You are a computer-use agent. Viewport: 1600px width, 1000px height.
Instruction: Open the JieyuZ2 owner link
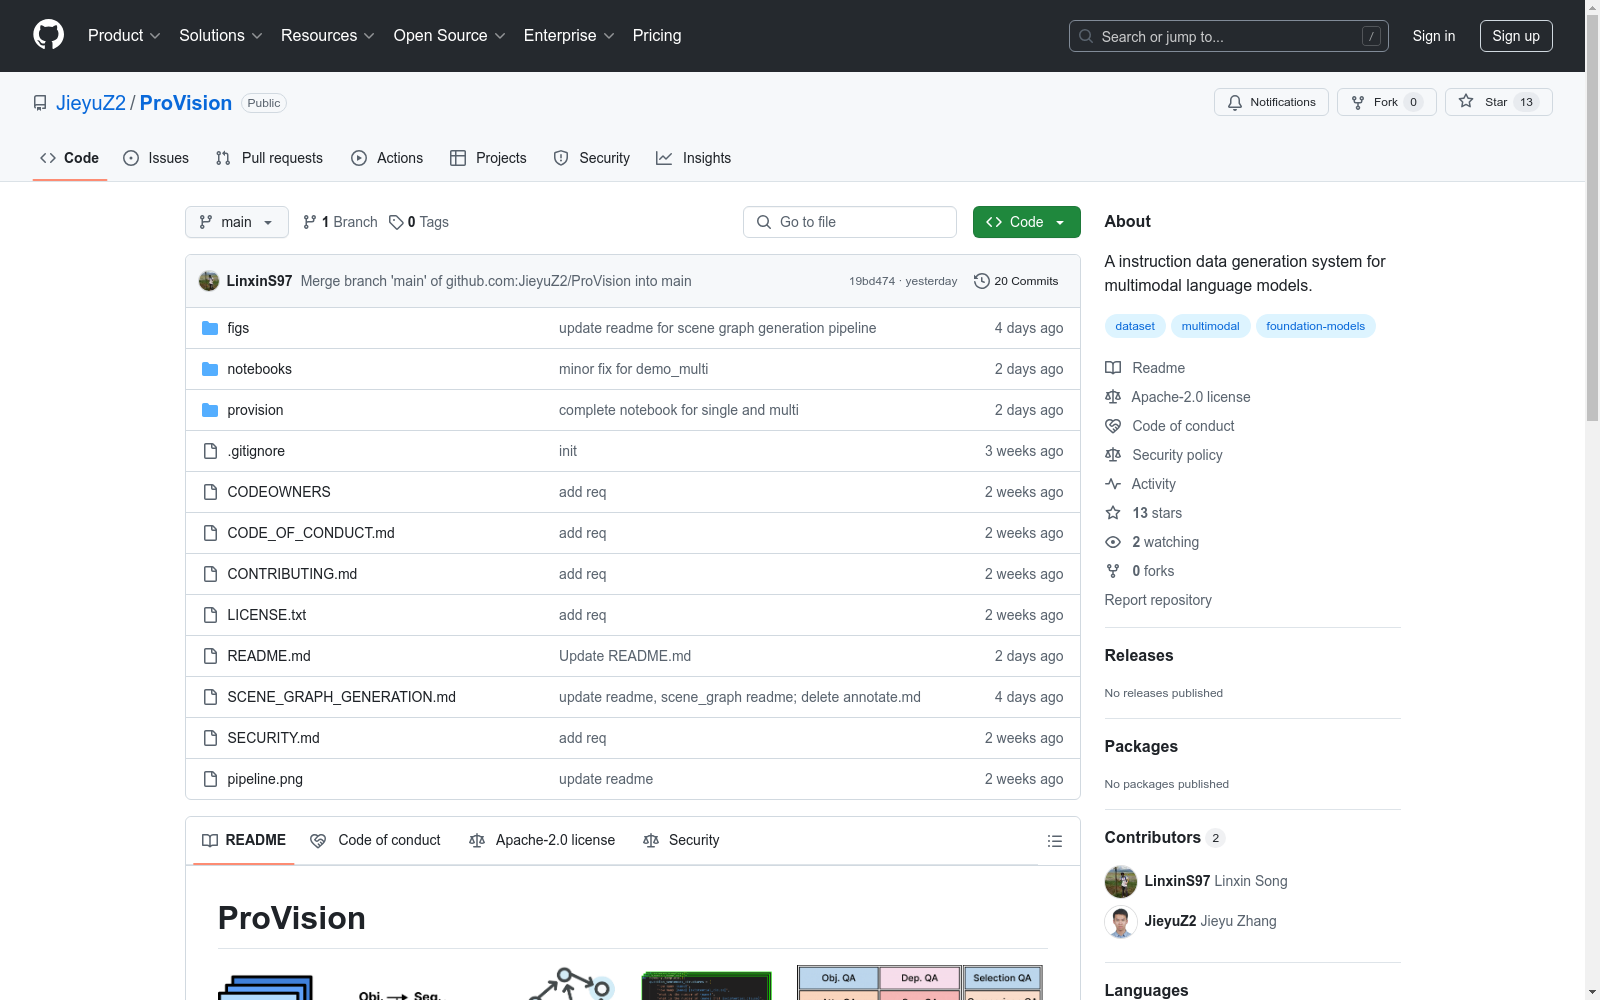tap(91, 103)
